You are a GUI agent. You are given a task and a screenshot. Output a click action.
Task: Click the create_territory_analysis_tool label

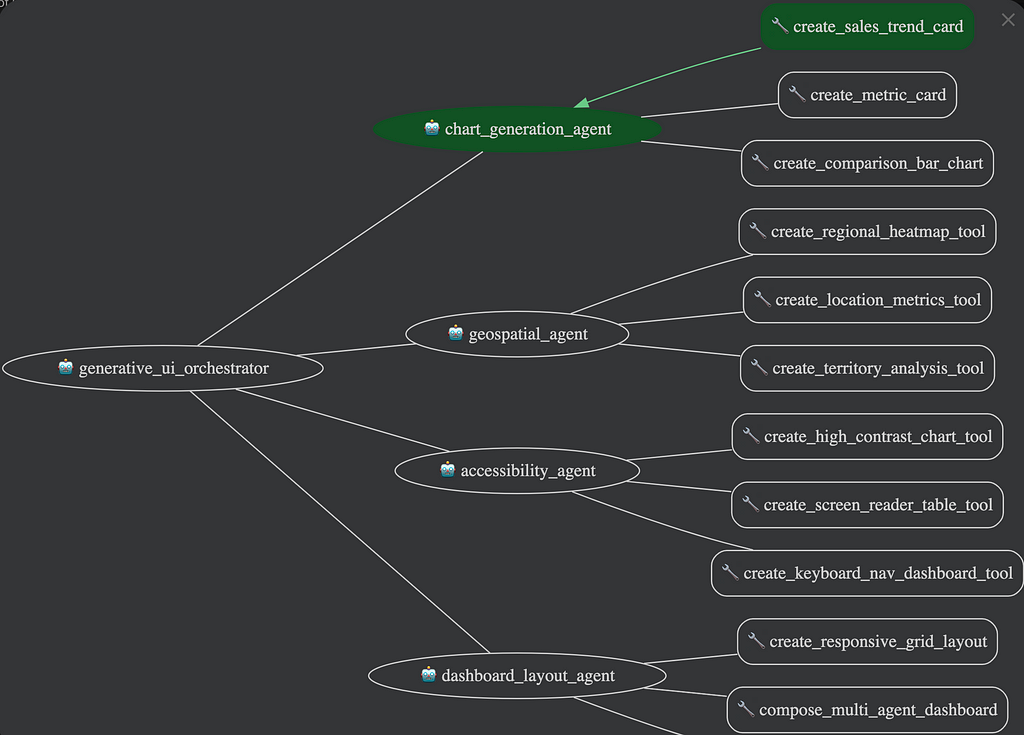tap(878, 368)
